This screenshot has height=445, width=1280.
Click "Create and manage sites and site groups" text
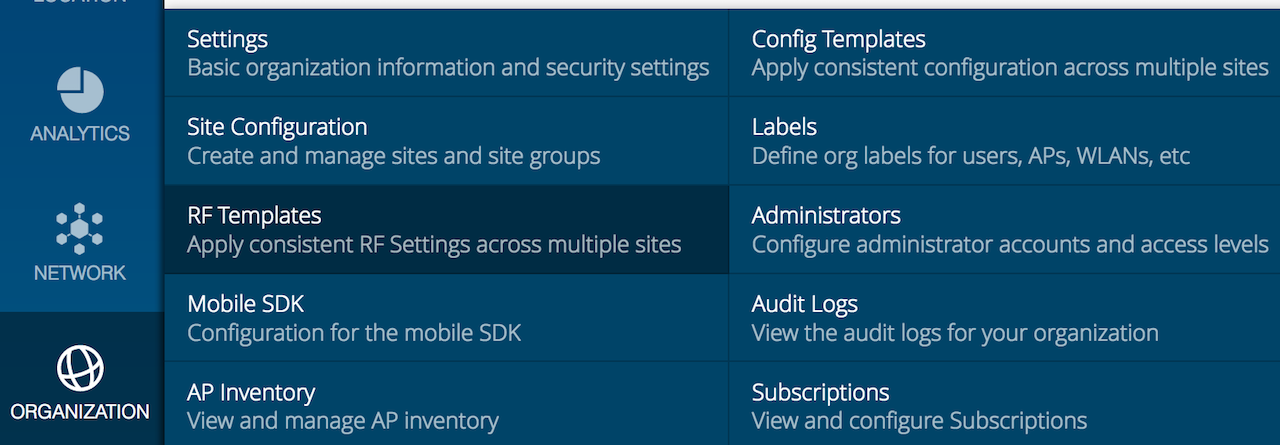click(393, 156)
